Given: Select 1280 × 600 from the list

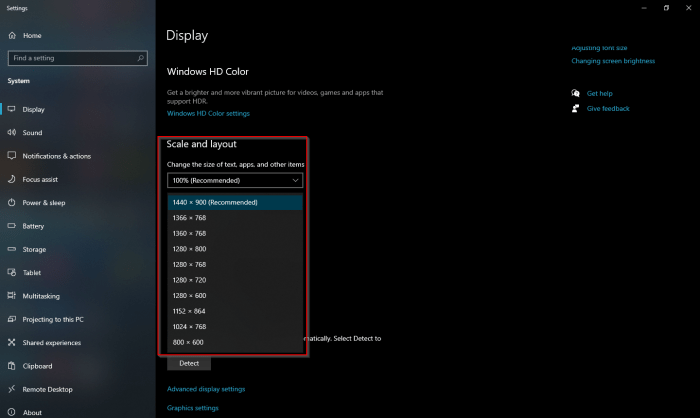Looking at the screenshot, I should [235, 296].
